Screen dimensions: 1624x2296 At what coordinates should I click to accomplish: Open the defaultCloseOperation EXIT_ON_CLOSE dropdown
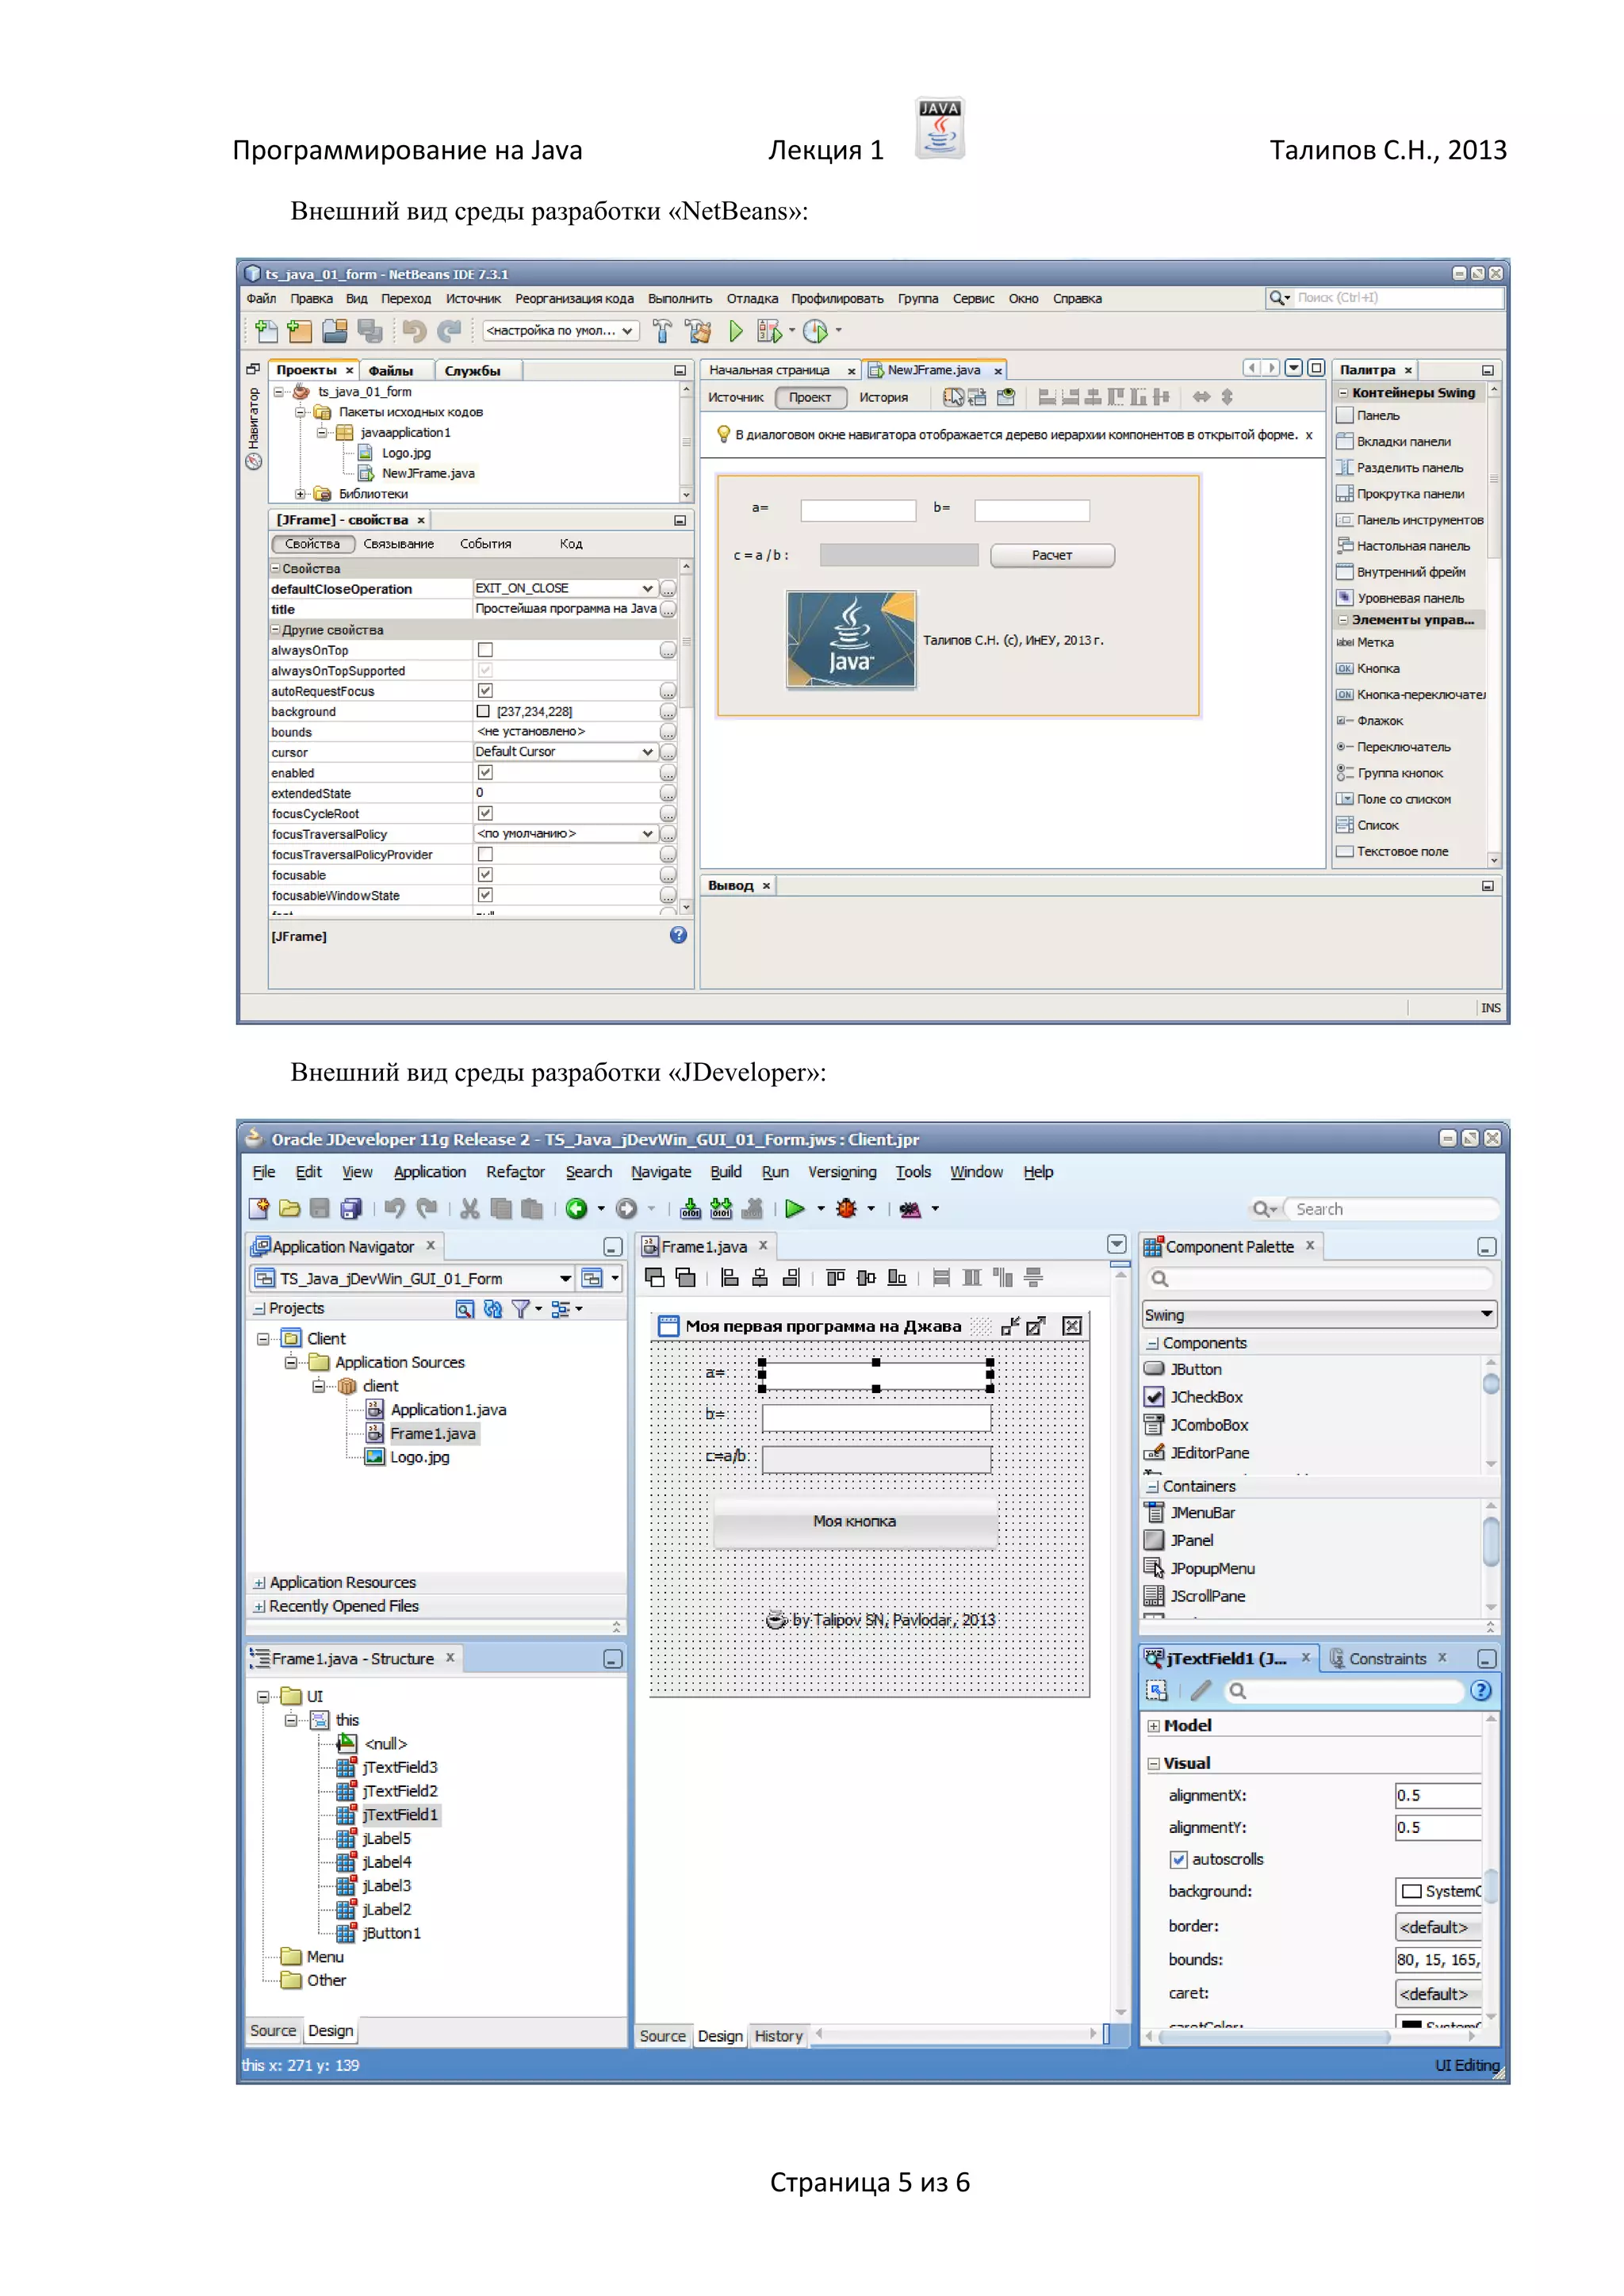point(647,588)
